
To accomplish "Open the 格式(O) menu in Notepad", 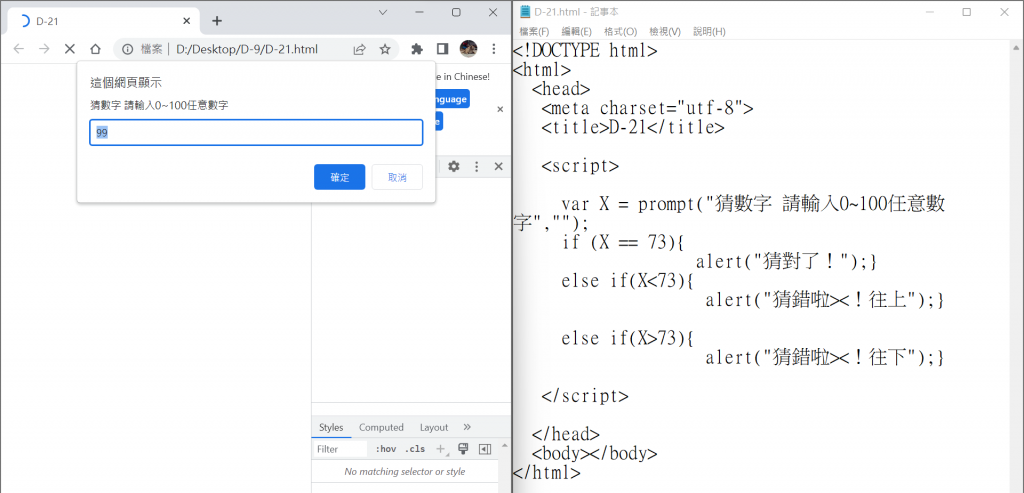I will 620,31.
